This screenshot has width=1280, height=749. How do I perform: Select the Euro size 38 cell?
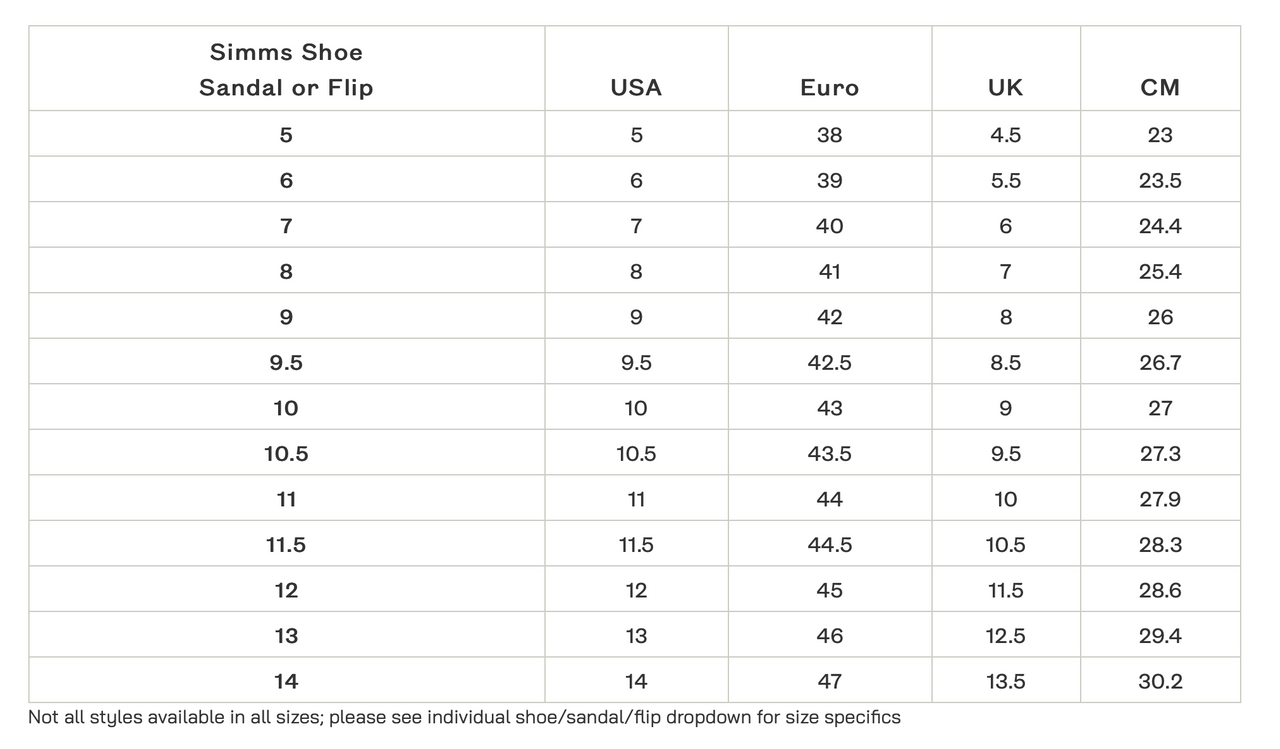tap(829, 135)
